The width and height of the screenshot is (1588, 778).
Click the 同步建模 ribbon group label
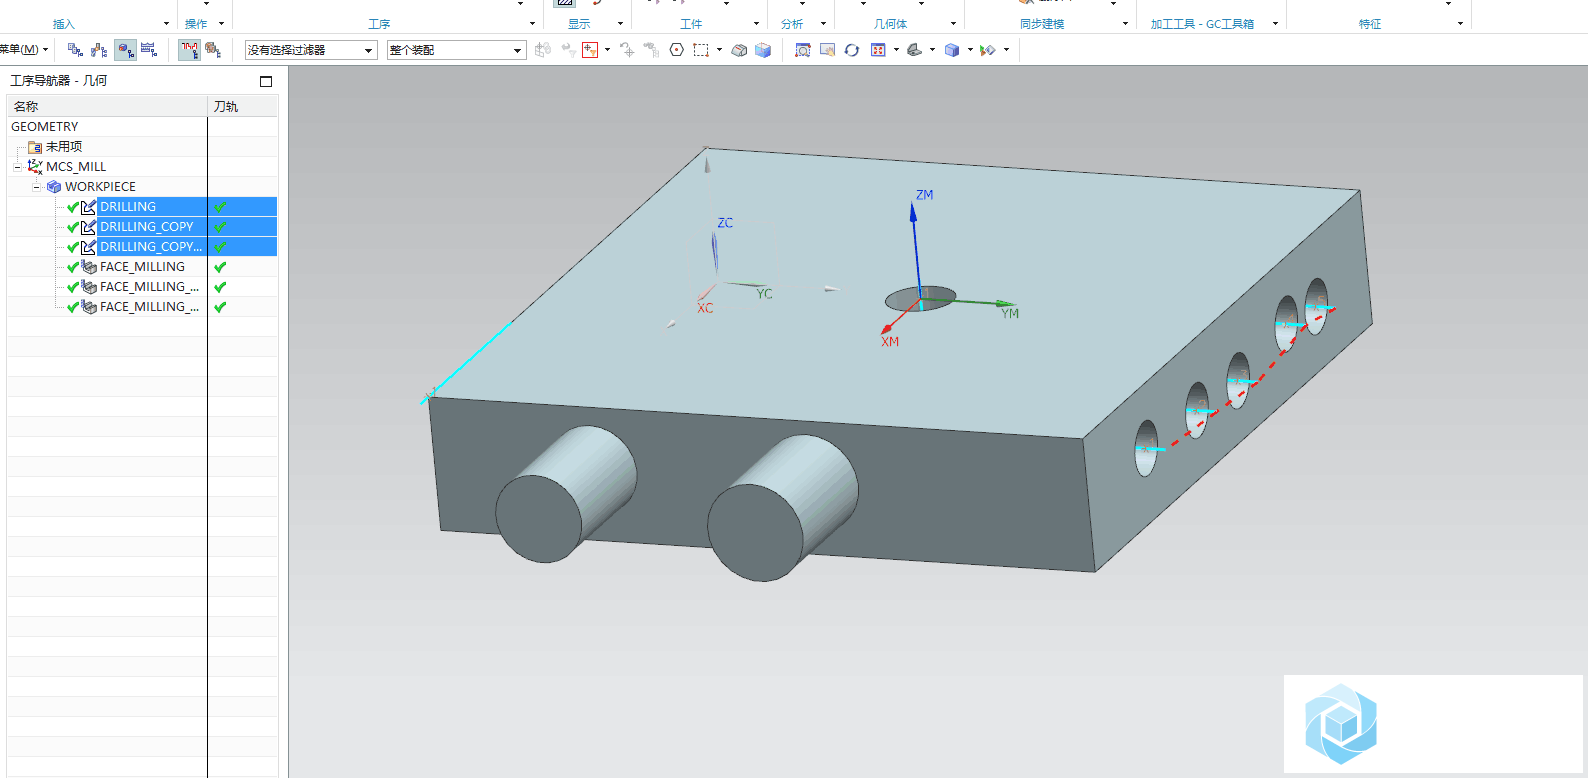click(1042, 24)
